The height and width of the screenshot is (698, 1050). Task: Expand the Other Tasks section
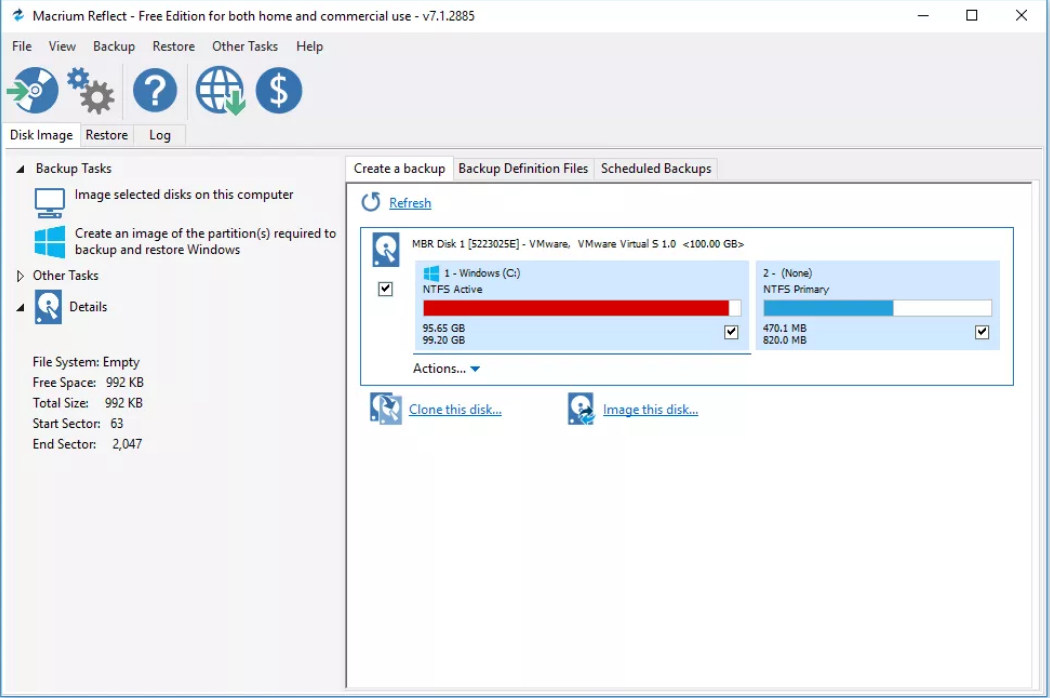point(20,276)
